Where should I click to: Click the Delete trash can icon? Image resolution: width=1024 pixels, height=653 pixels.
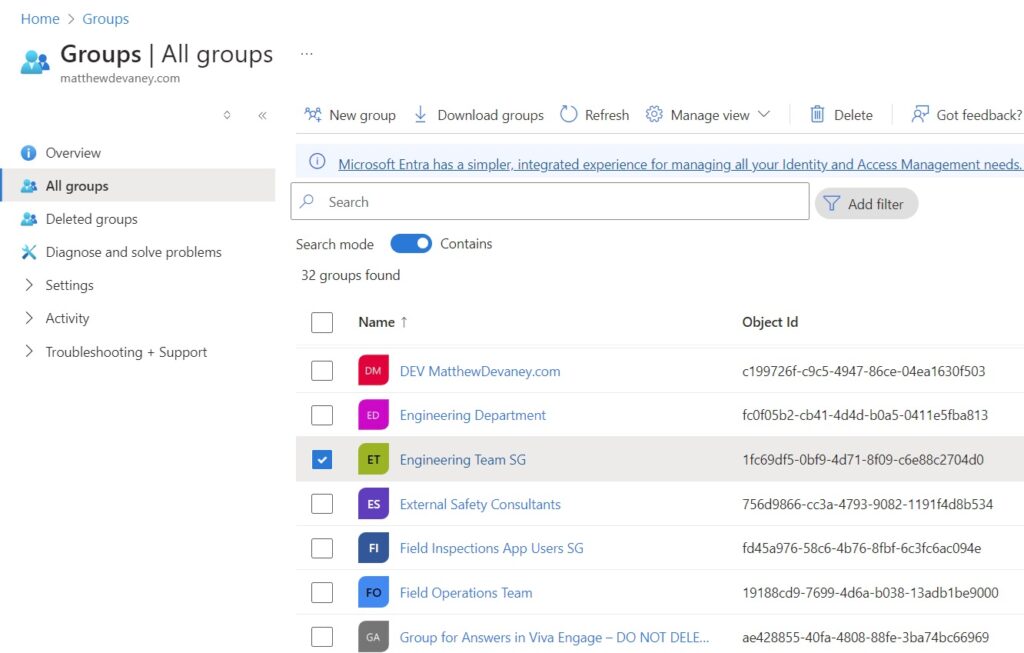(x=817, y=114)
